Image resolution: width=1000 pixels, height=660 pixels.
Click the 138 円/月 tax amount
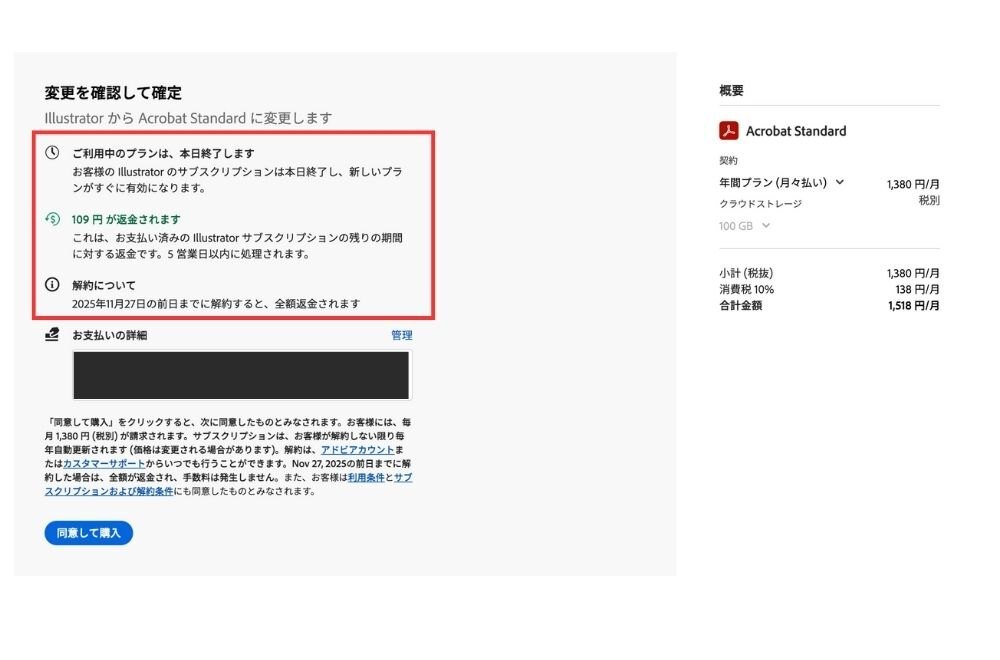tap(917, 290)
